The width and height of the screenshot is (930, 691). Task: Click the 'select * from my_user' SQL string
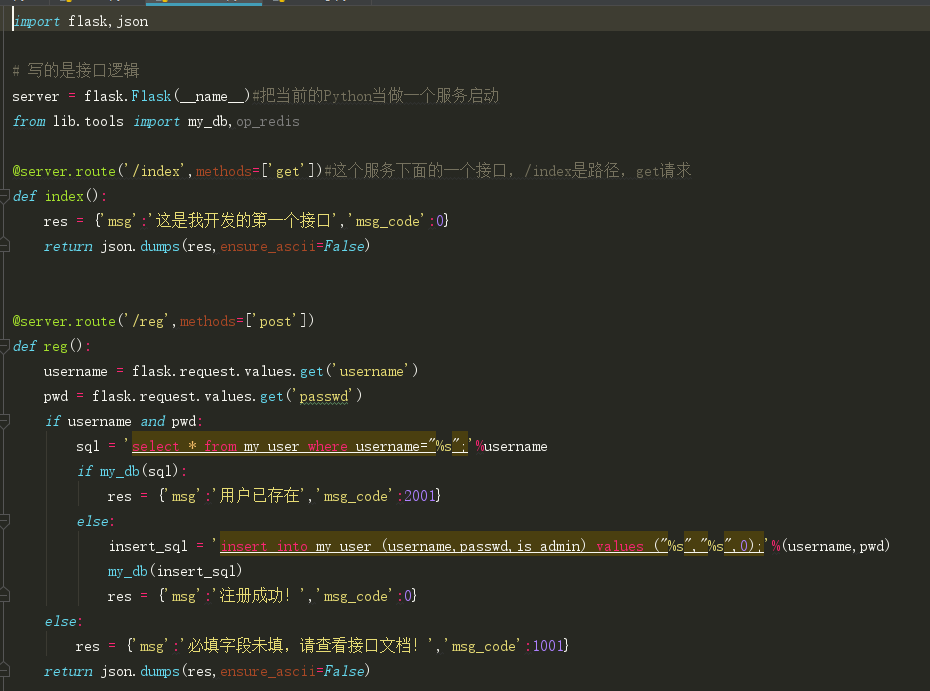(300, 446)
